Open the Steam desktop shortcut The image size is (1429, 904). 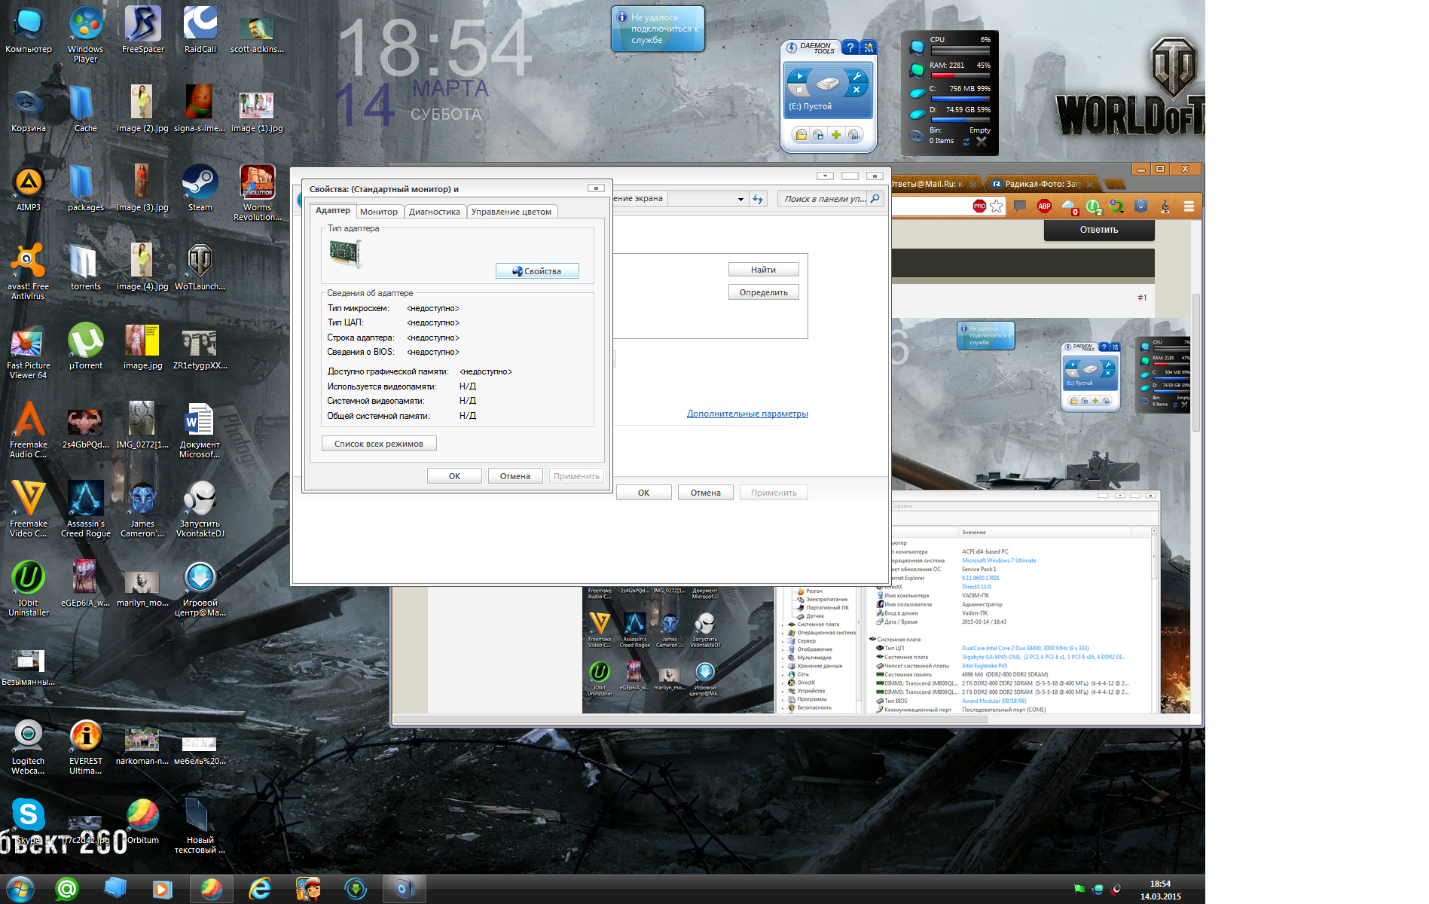coord(200,188)
